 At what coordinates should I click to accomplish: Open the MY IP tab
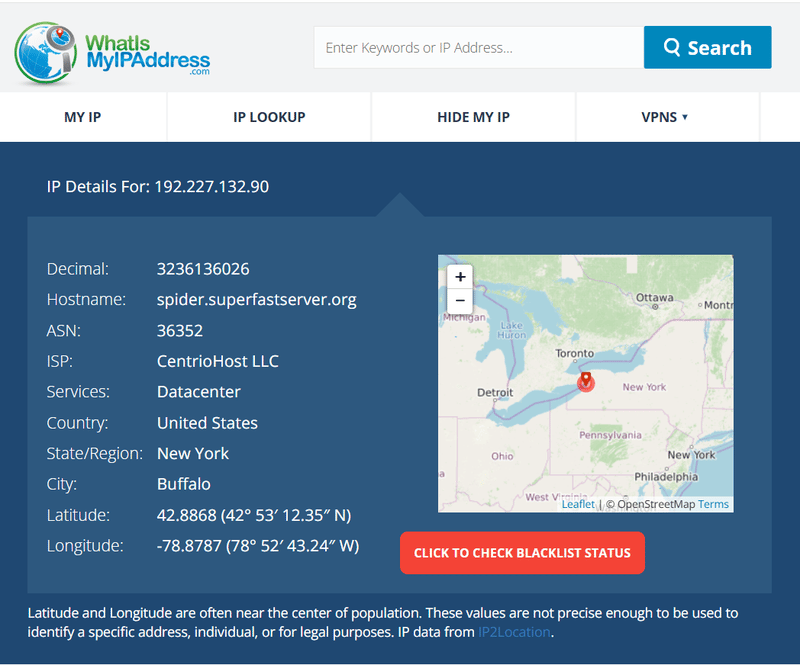click(83, 117)
